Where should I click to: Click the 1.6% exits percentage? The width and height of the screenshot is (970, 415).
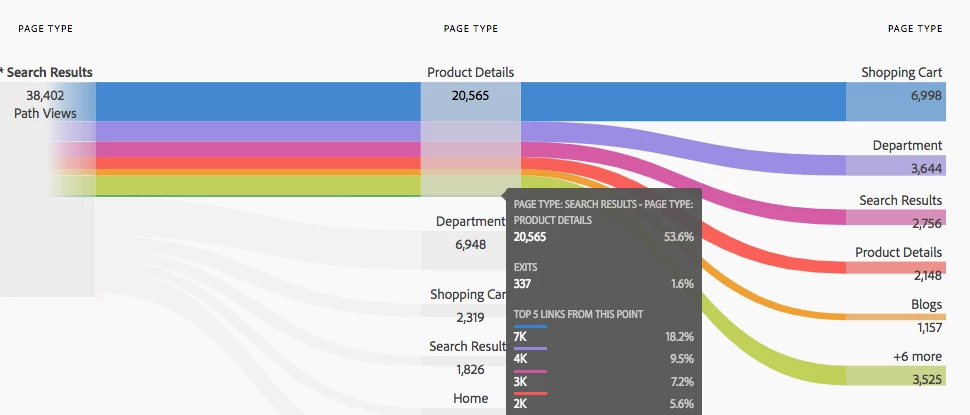point(682,284)
